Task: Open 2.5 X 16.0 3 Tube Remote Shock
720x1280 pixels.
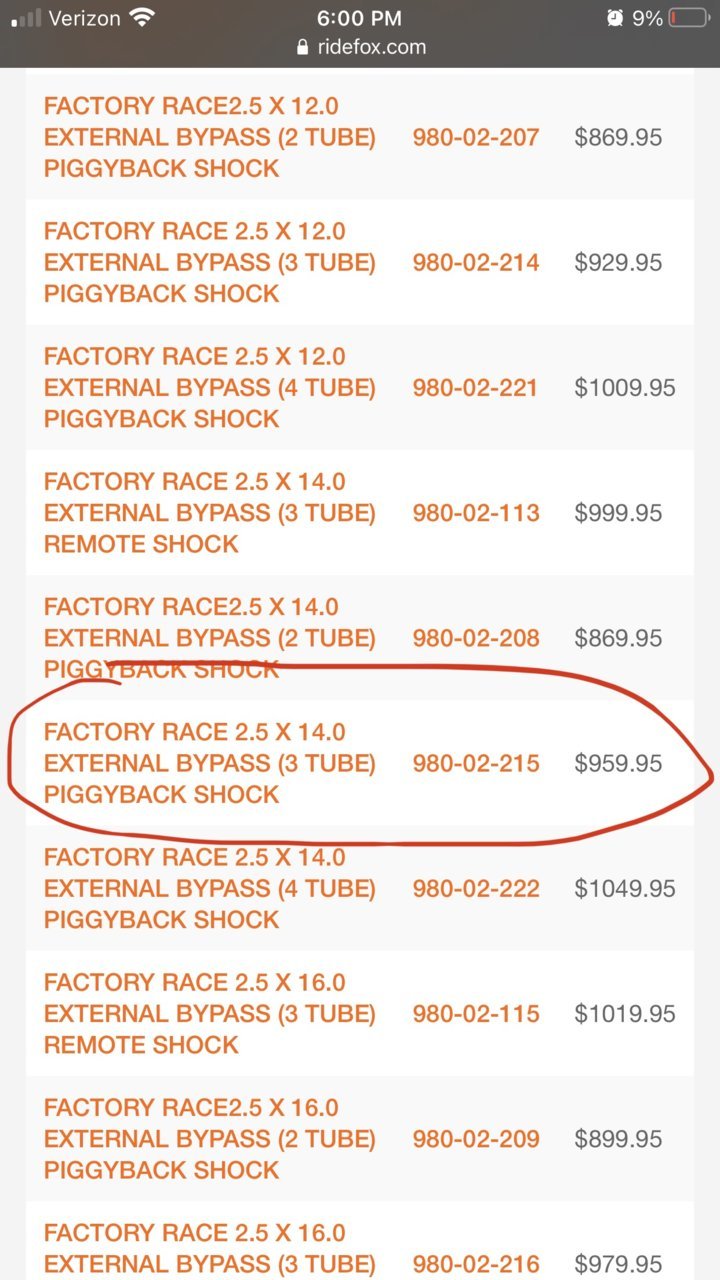Action: point(210,1013)
